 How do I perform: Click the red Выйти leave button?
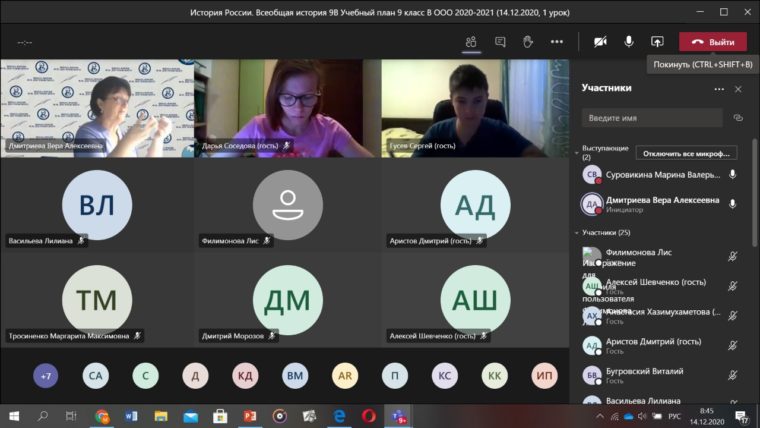(x=712, y=42)
